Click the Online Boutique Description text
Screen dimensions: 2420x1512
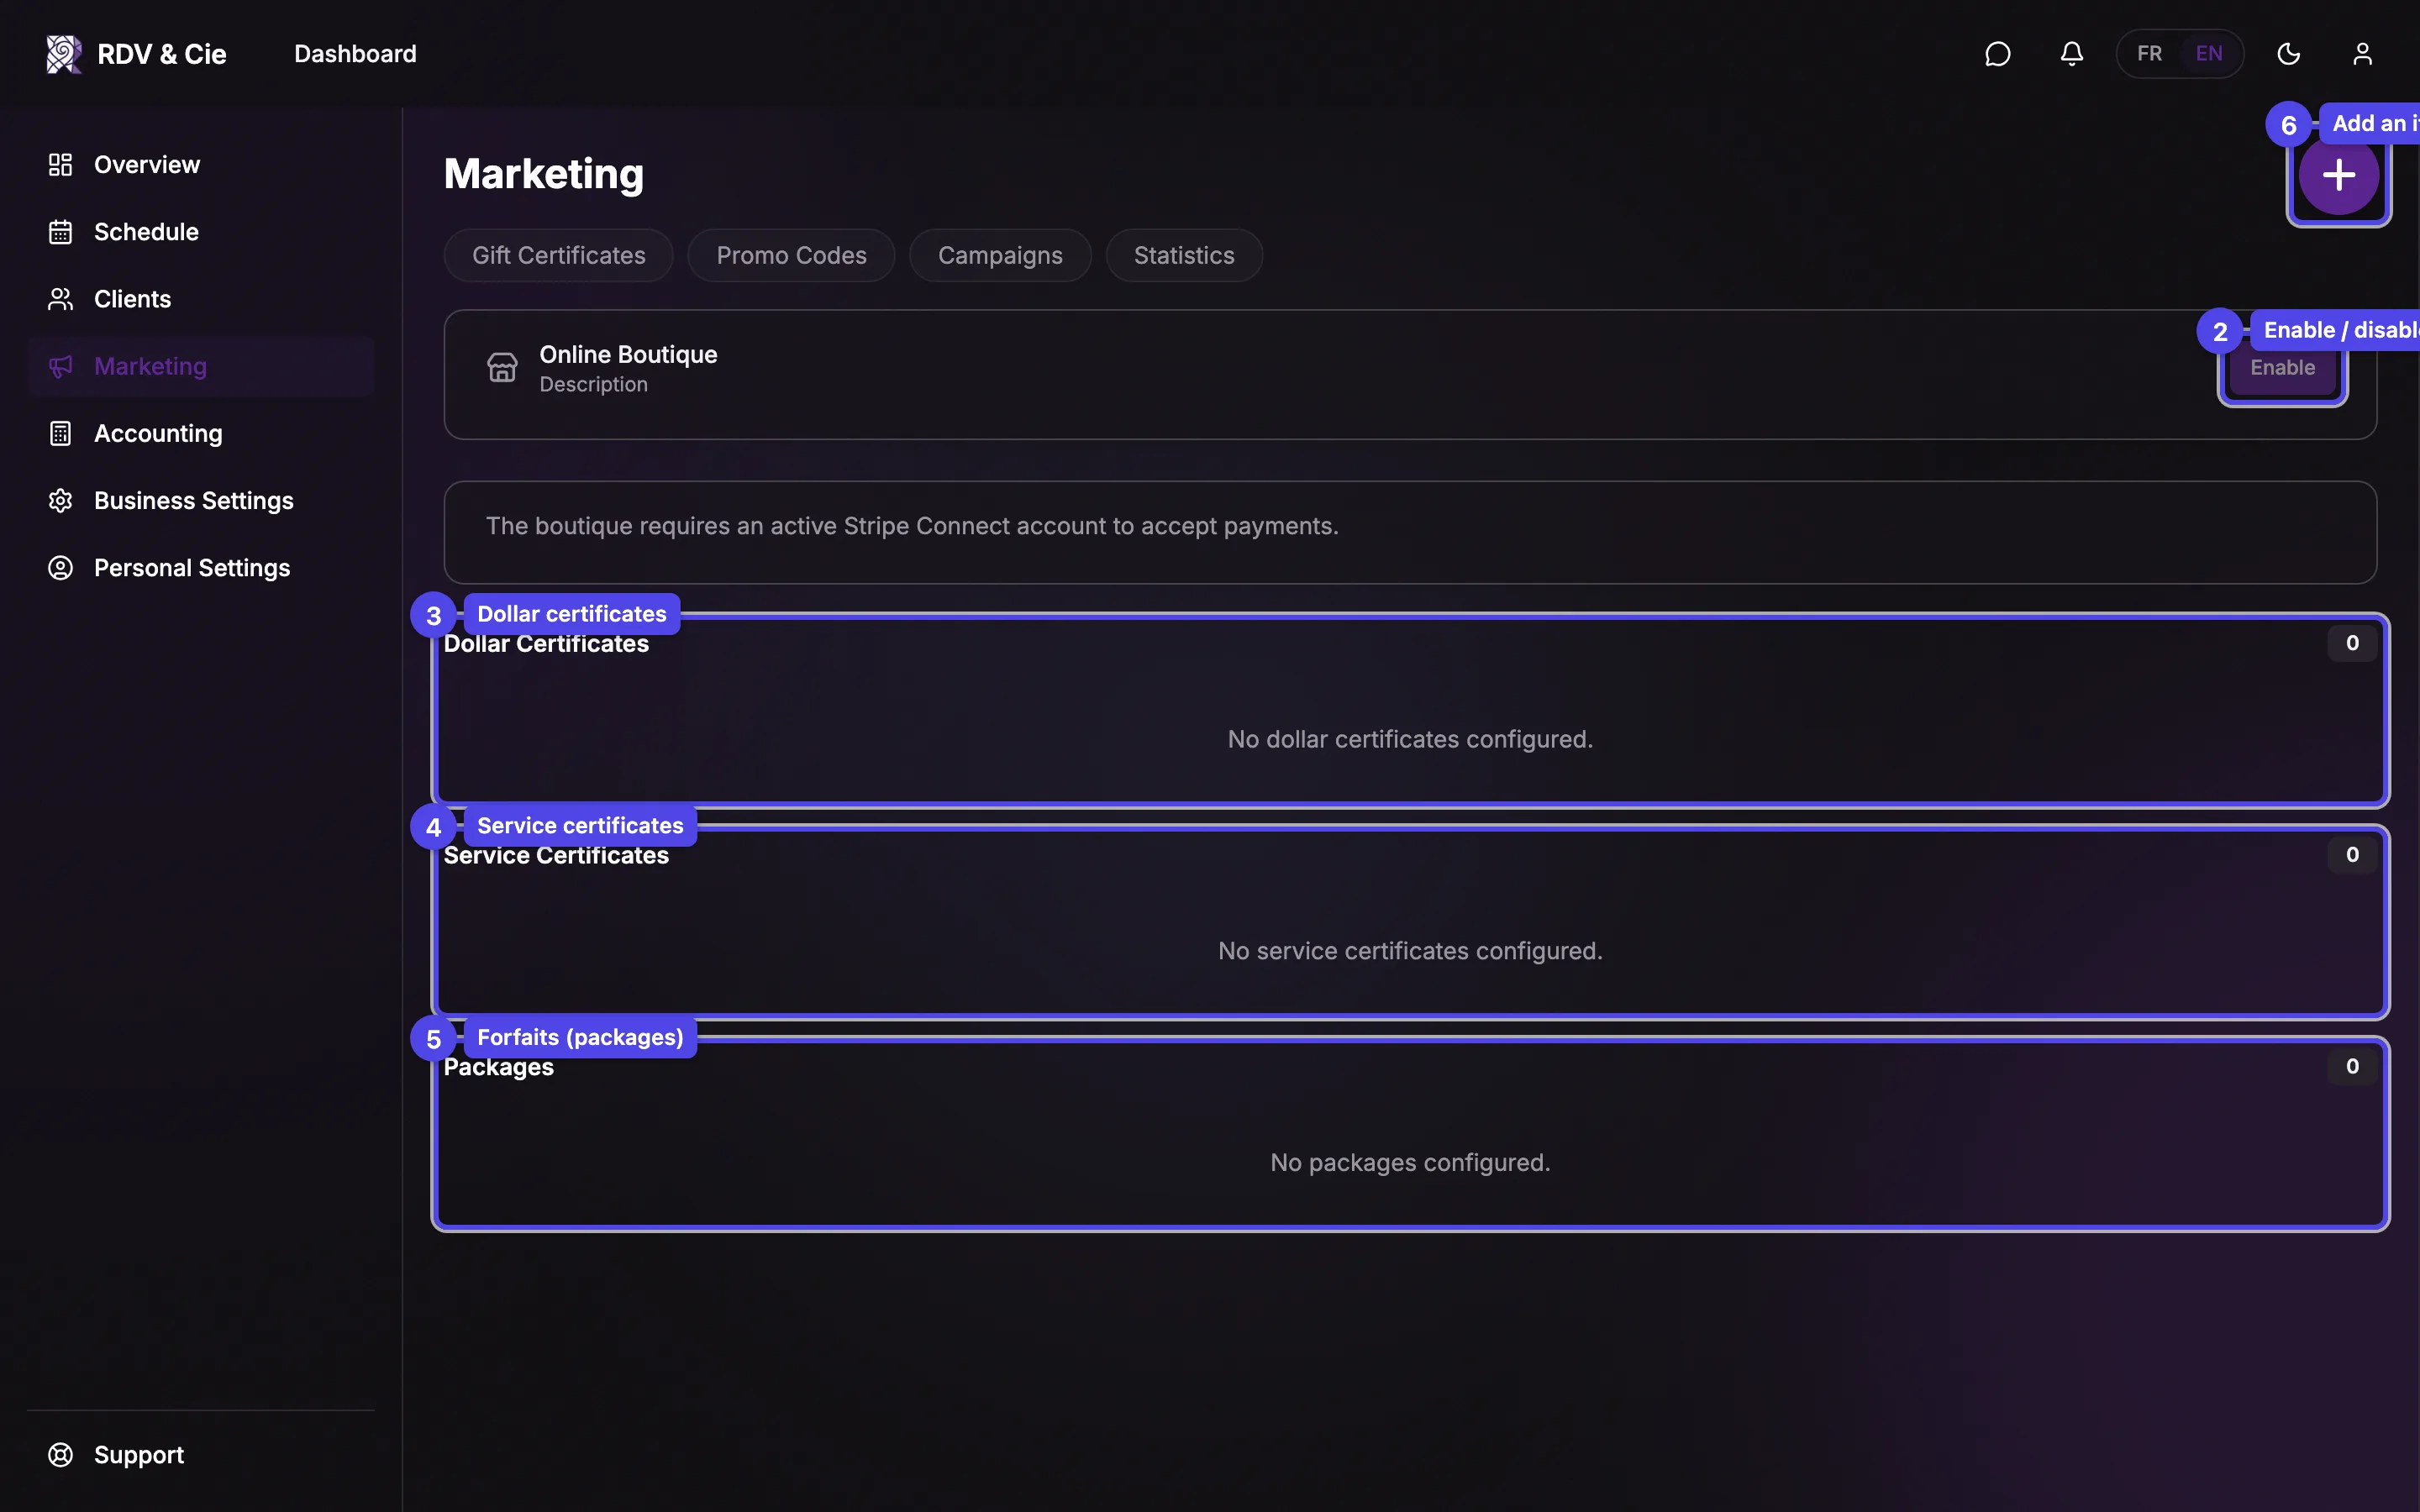coord(593,385)
